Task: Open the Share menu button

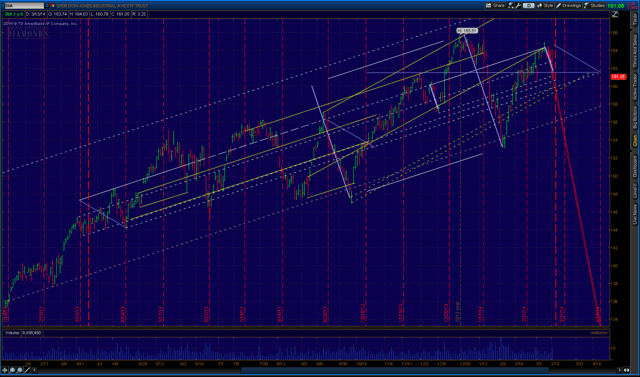Action: [495, 5]
